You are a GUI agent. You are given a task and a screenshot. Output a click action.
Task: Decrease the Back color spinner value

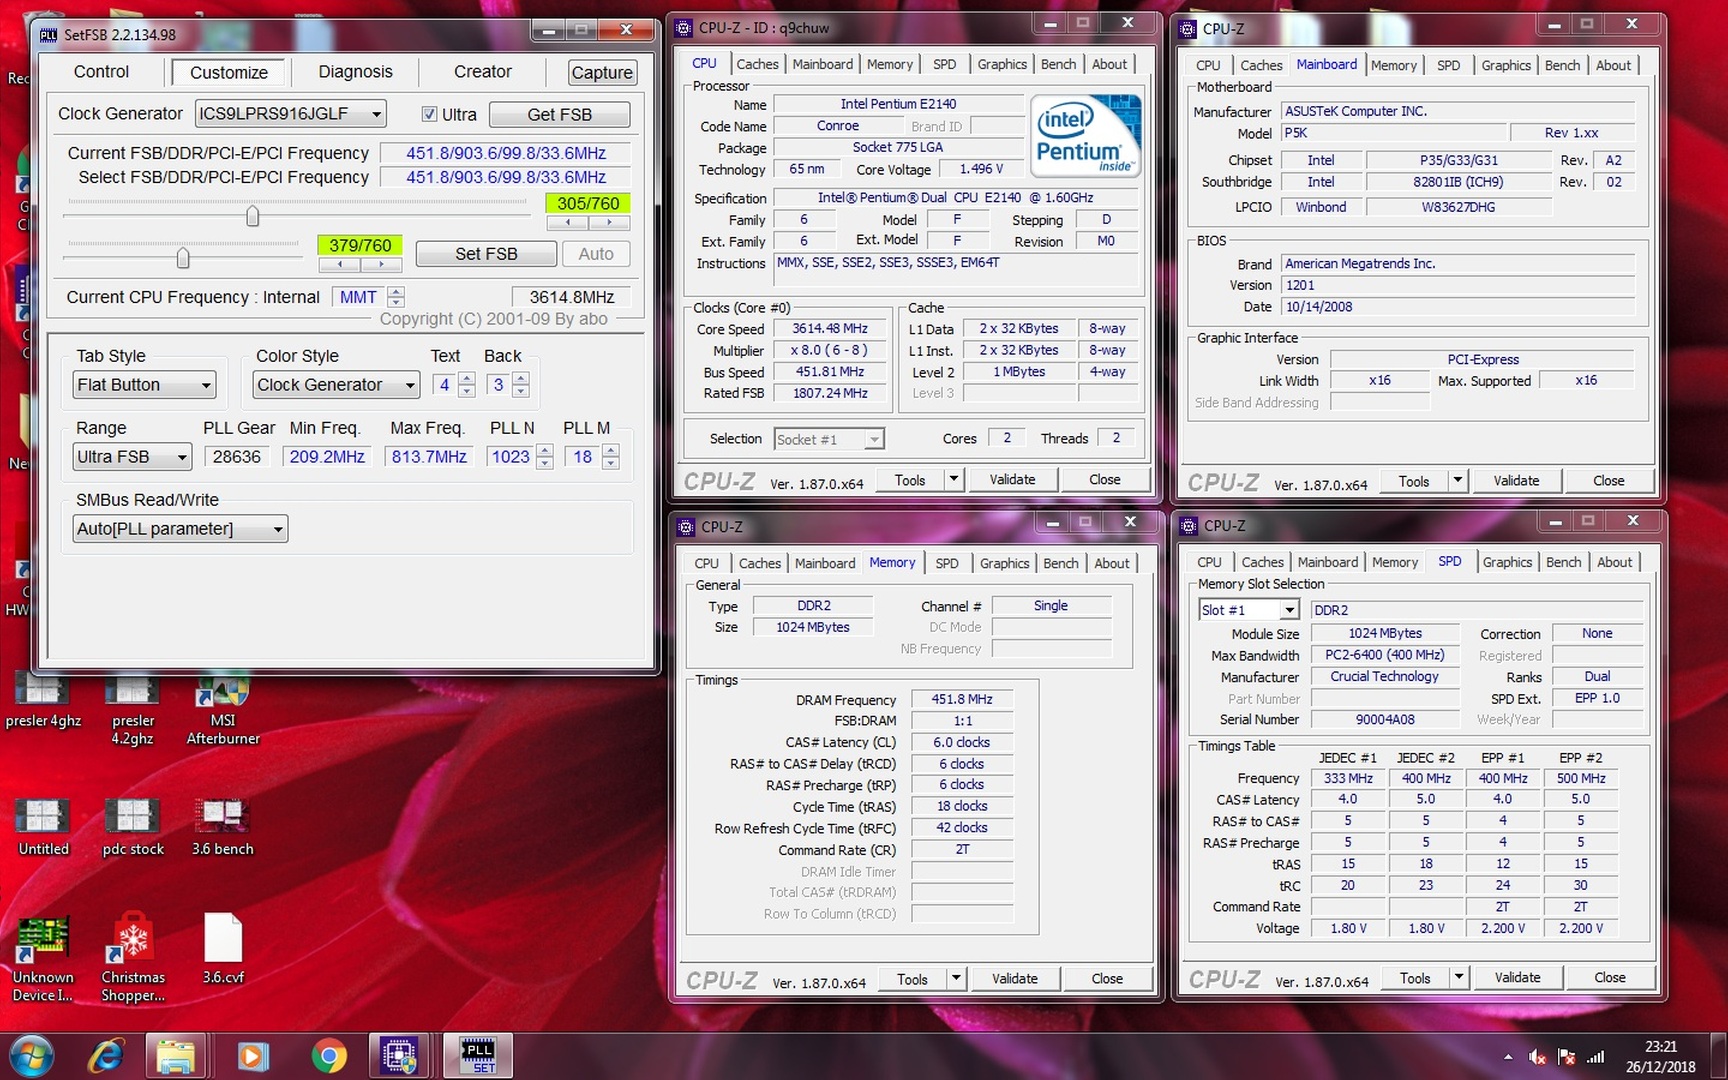tap(520, 391)
